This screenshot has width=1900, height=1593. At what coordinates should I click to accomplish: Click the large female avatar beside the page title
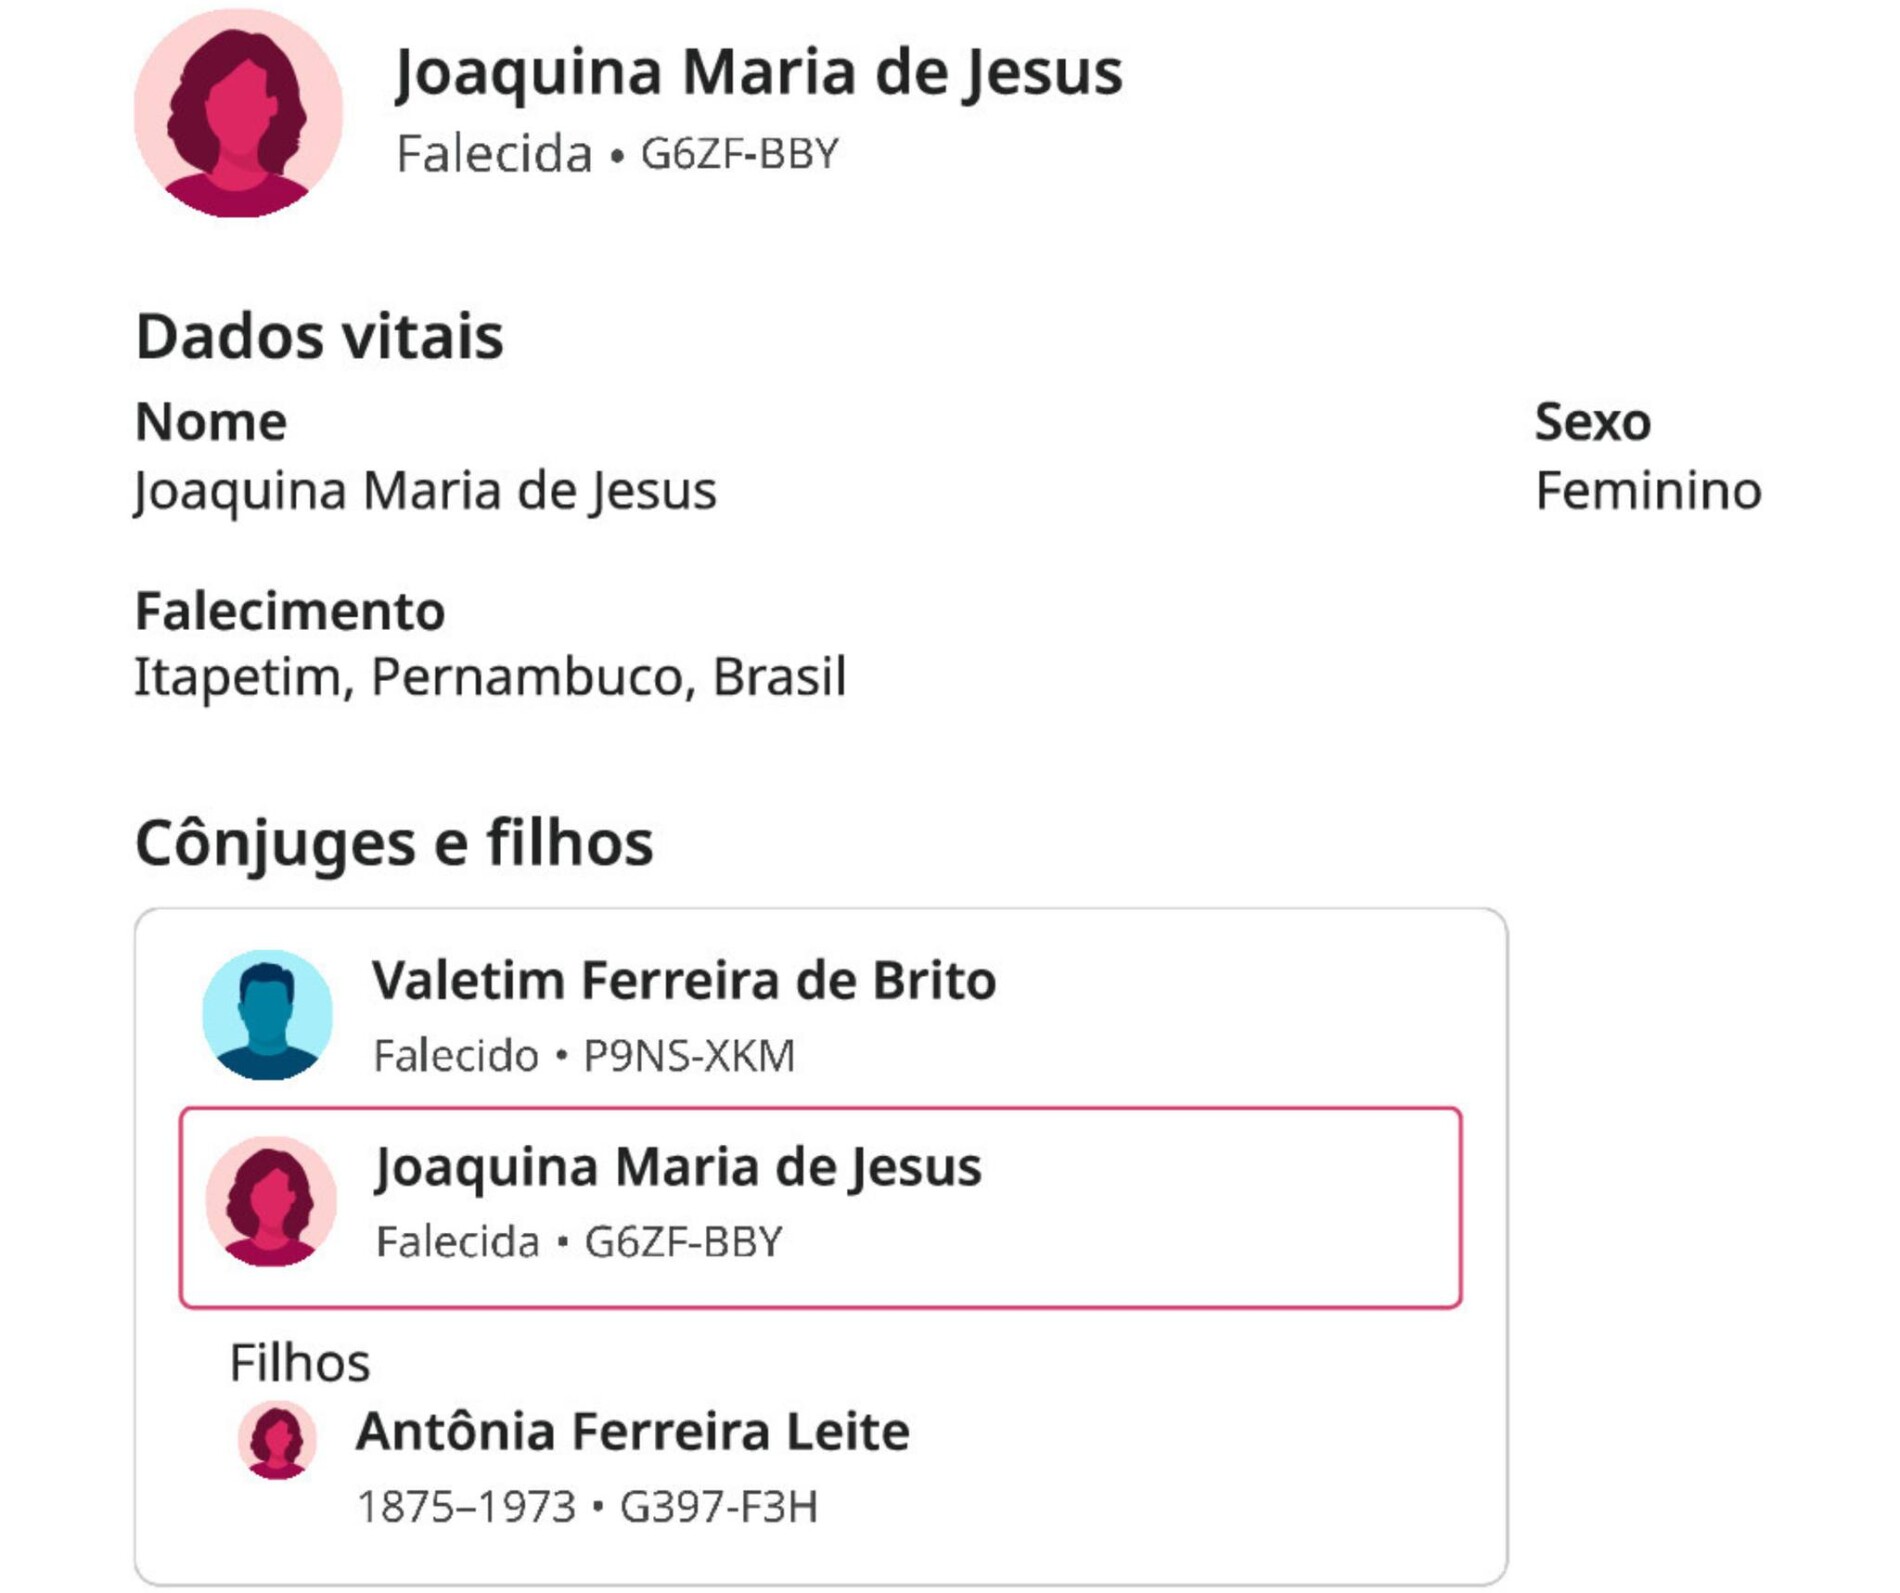coord(238,113)
